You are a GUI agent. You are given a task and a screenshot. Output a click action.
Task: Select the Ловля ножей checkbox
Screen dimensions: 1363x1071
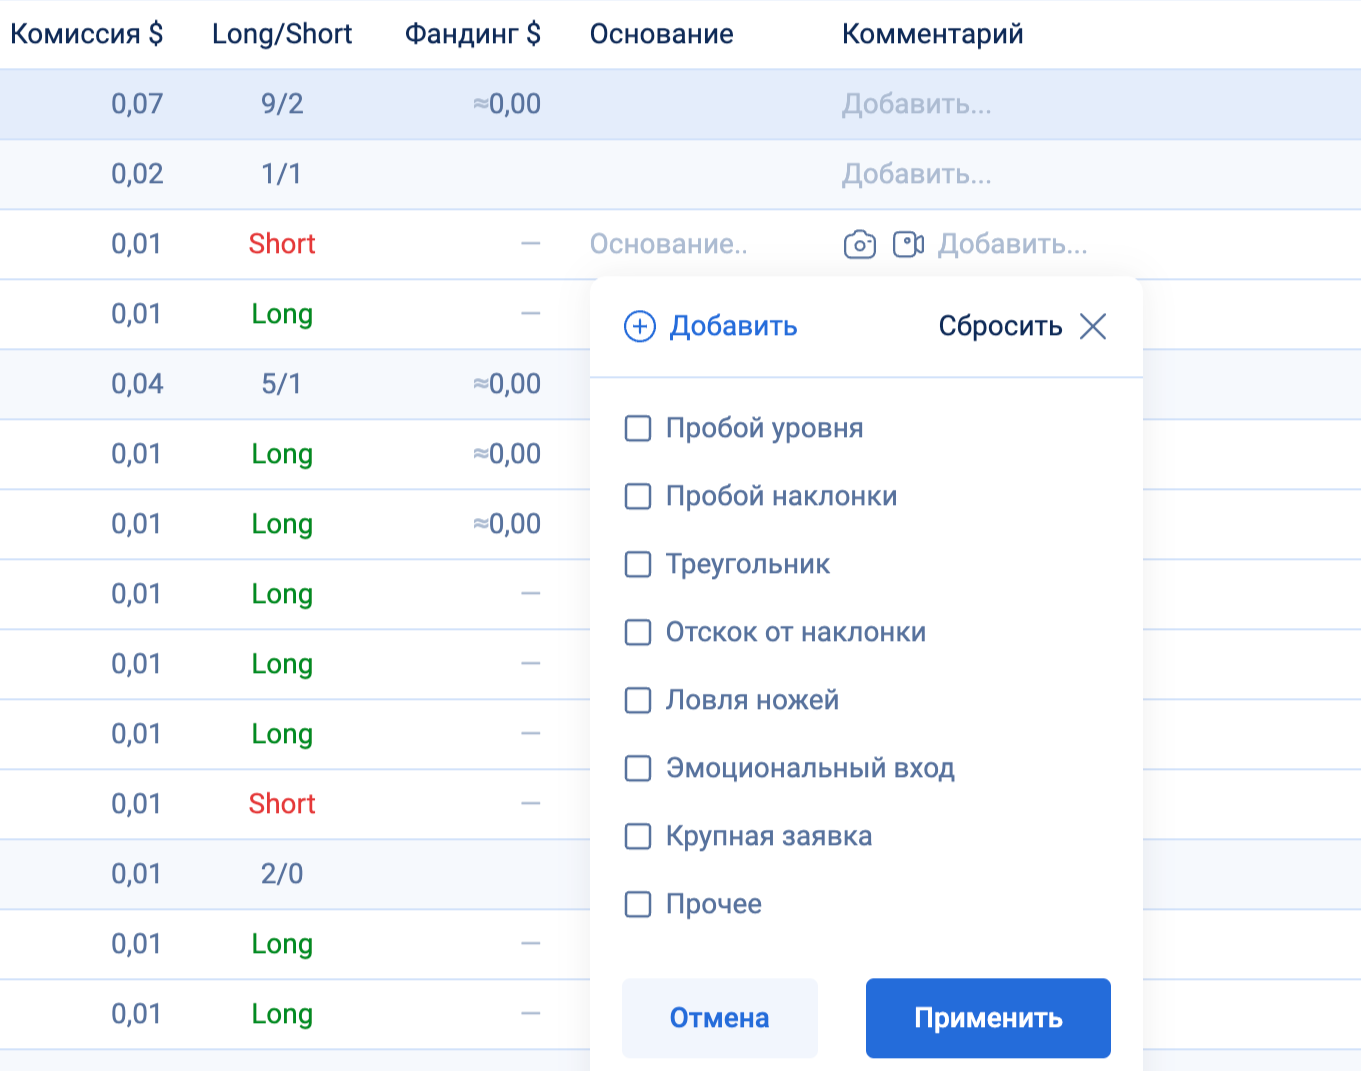[638, 700]
